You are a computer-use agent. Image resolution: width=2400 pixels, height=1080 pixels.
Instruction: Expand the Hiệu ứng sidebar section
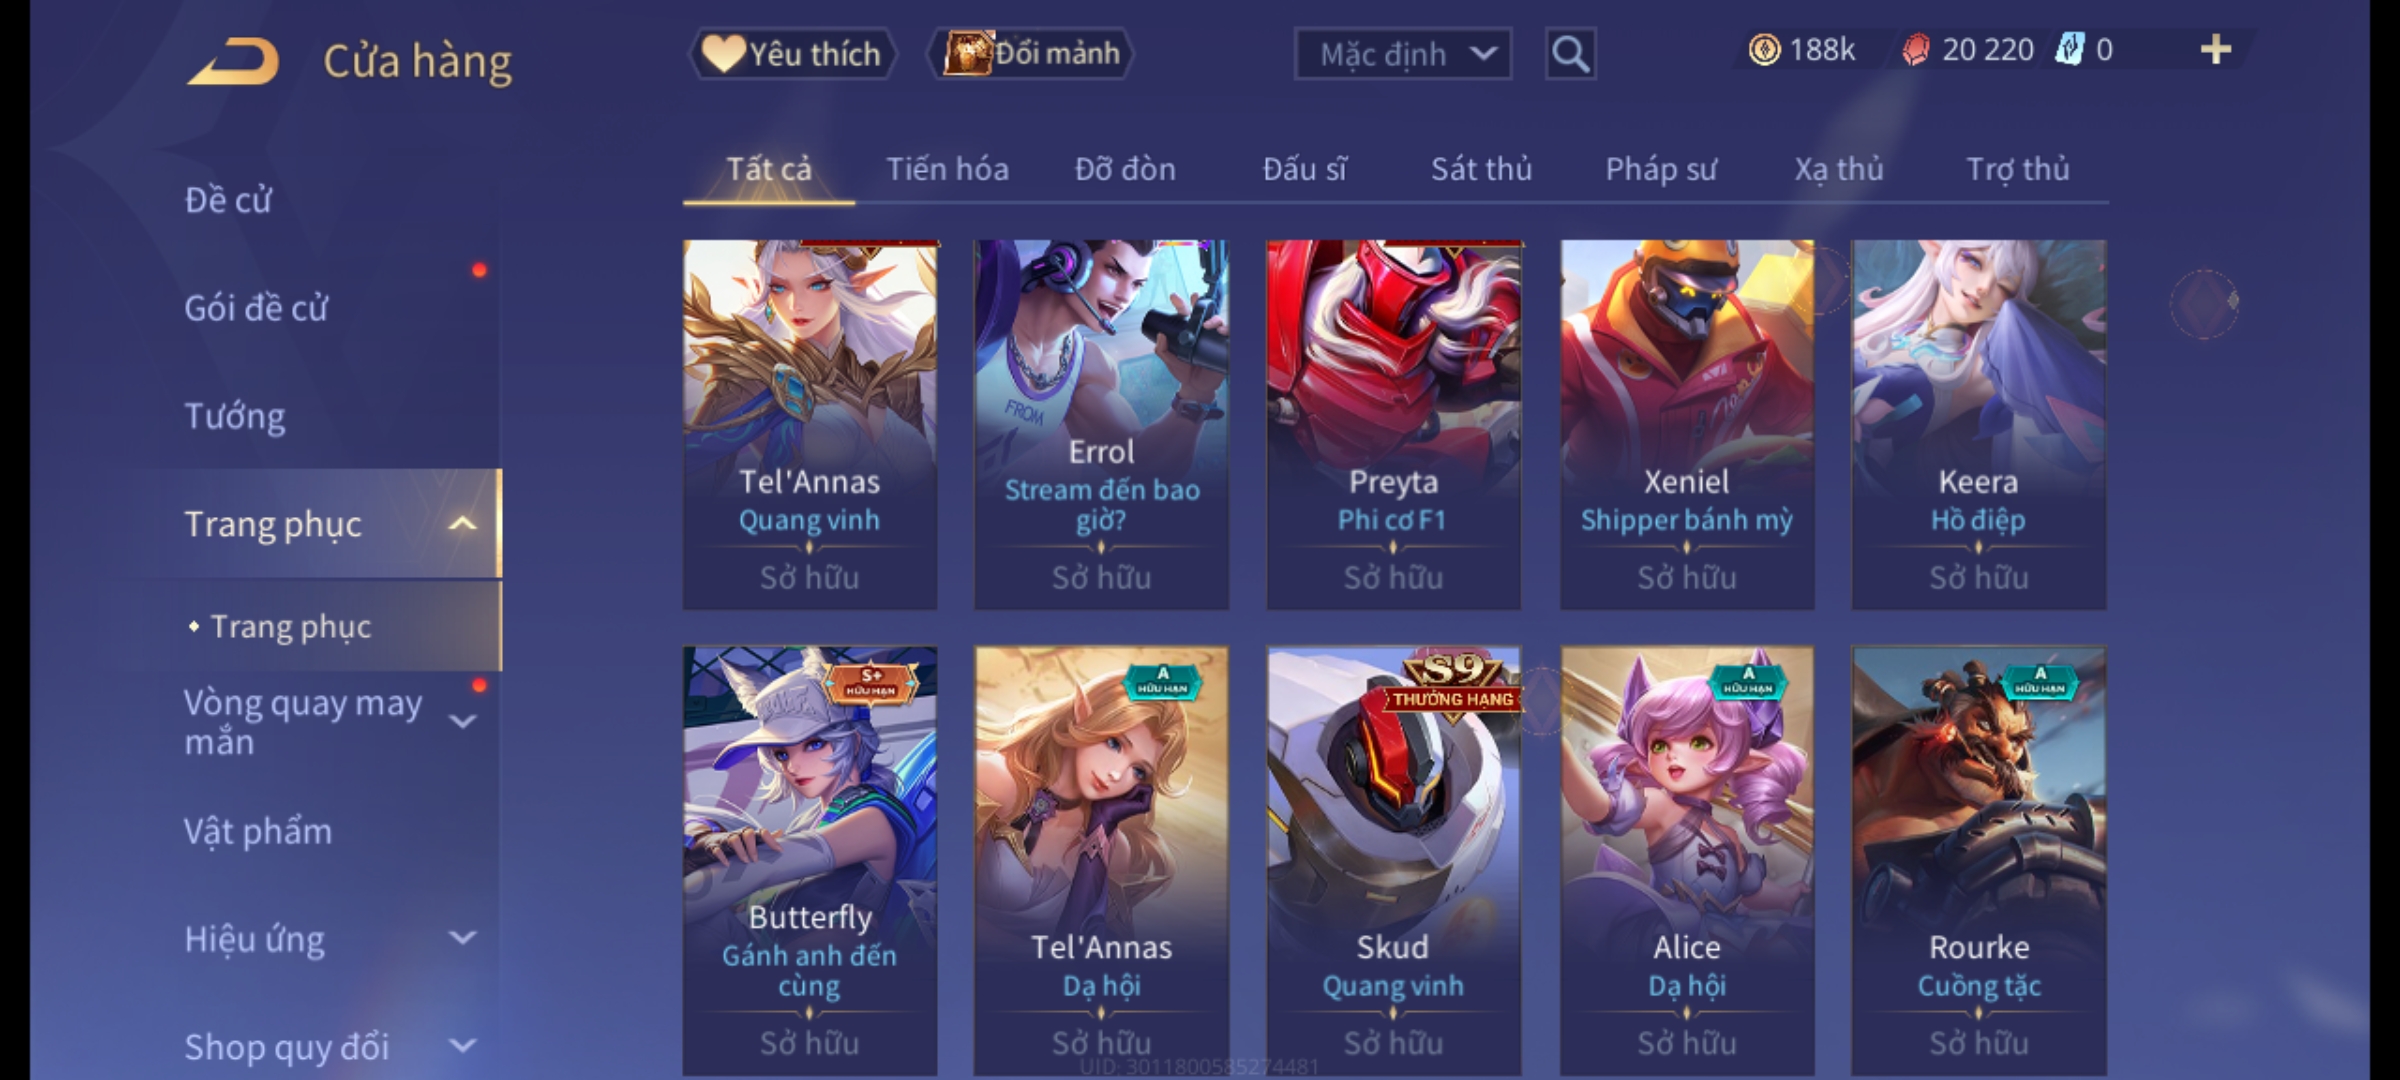(462, 938)
